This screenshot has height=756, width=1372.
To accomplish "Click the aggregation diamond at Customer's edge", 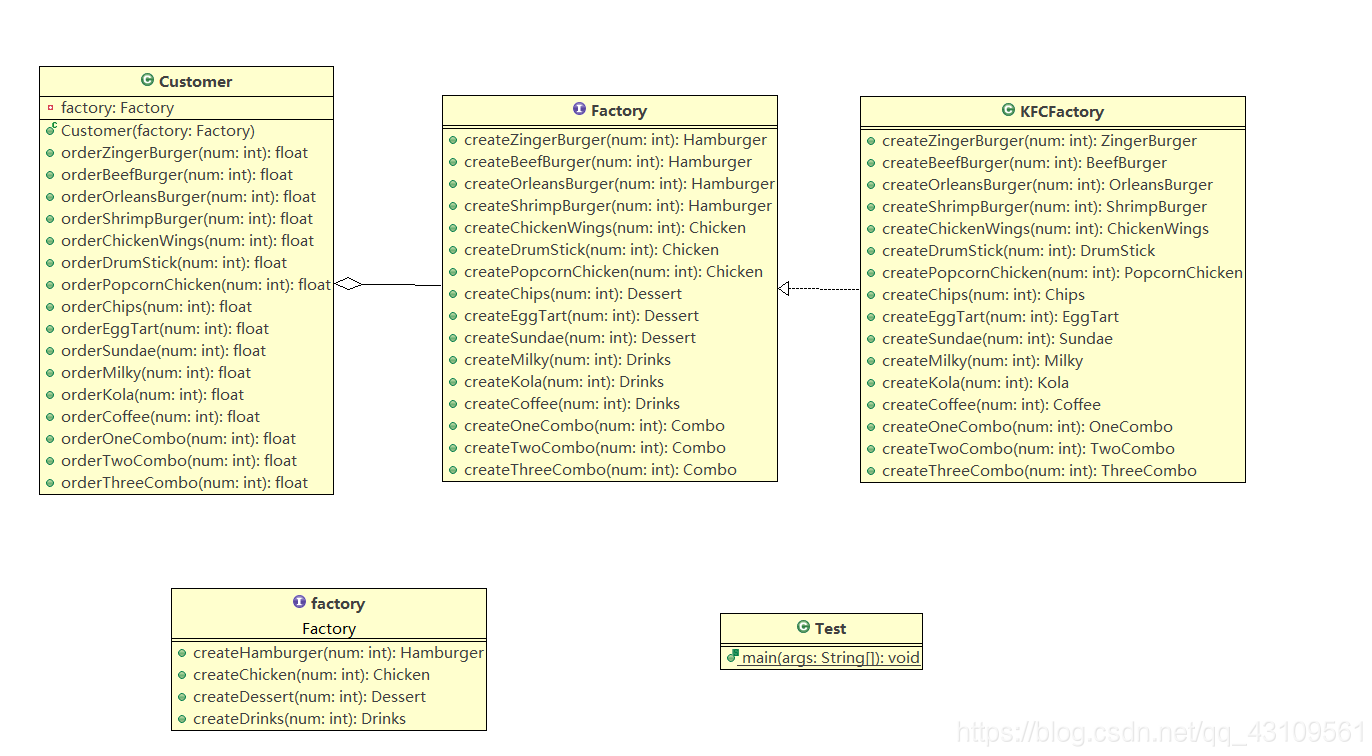I will point(348,284).
